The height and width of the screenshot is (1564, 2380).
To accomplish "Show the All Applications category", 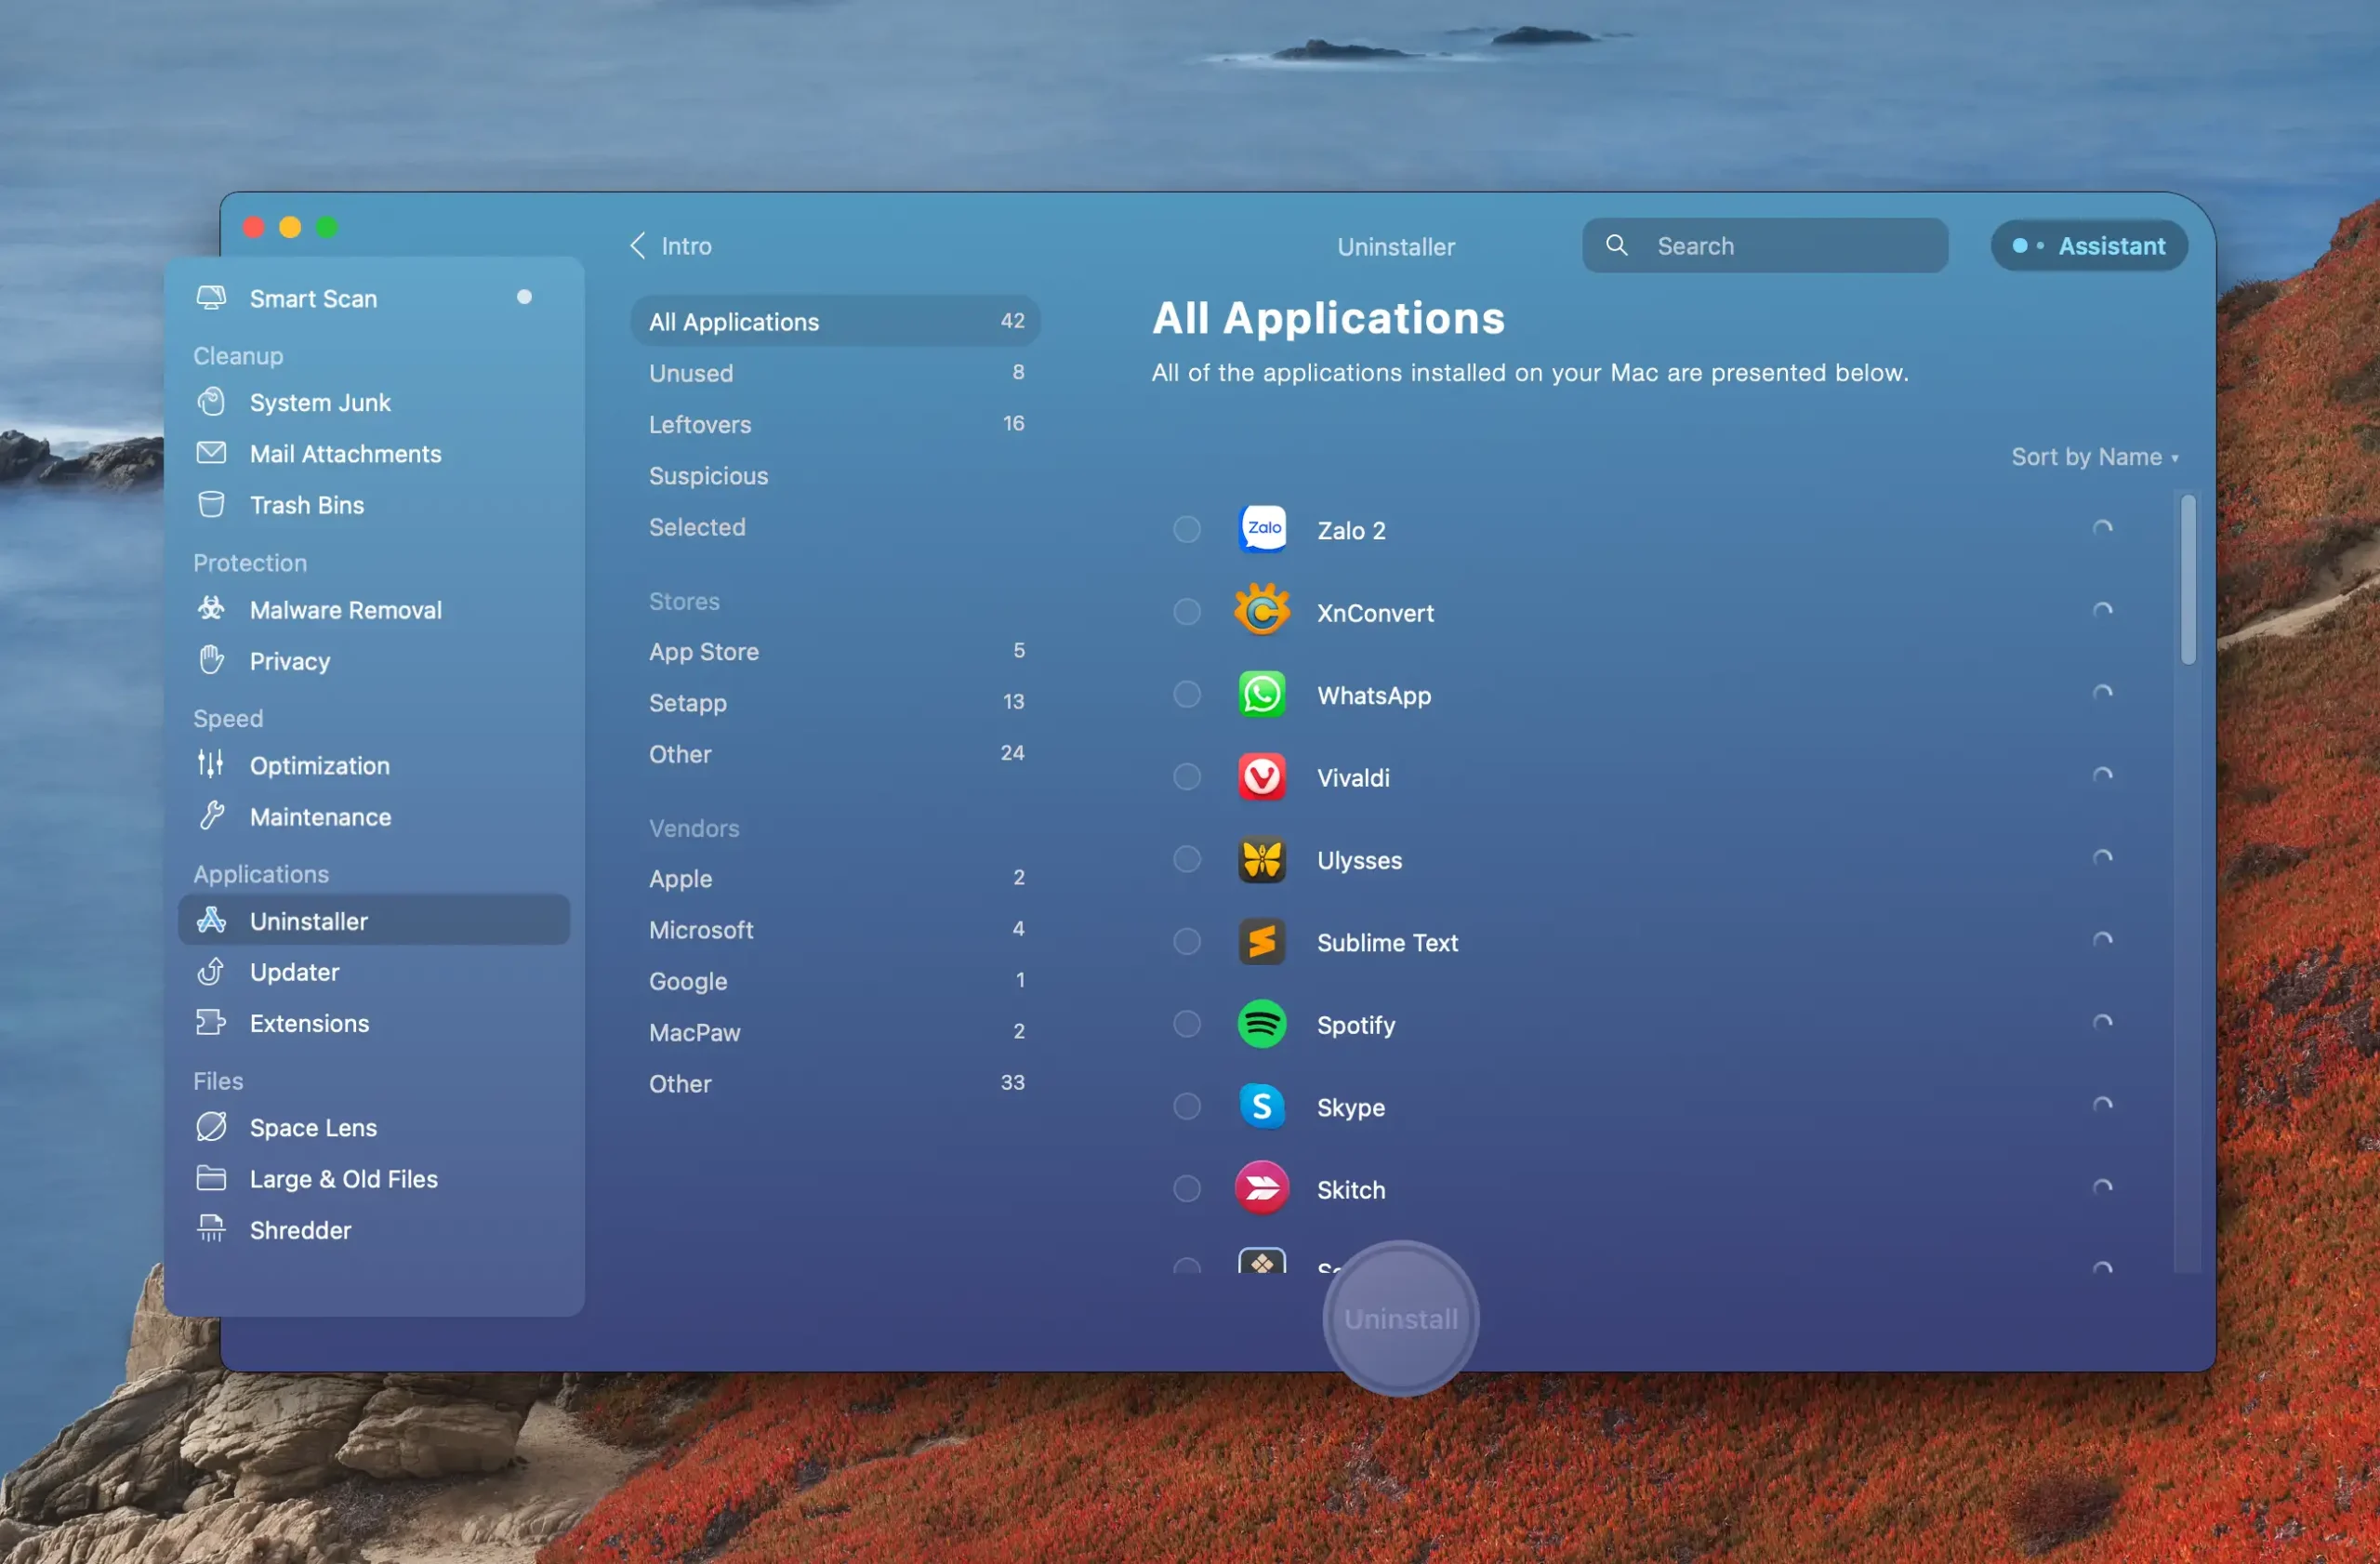I will [x=836, y=321].
